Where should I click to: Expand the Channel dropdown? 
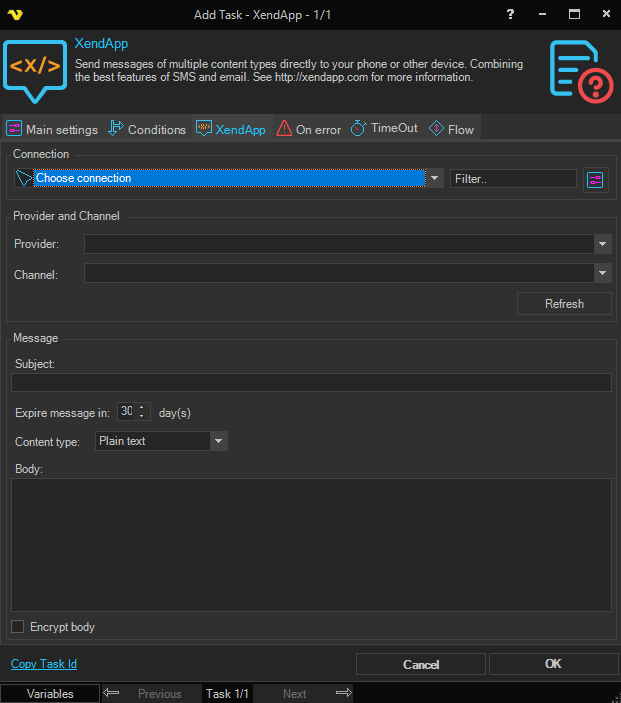tap(602, 273)
